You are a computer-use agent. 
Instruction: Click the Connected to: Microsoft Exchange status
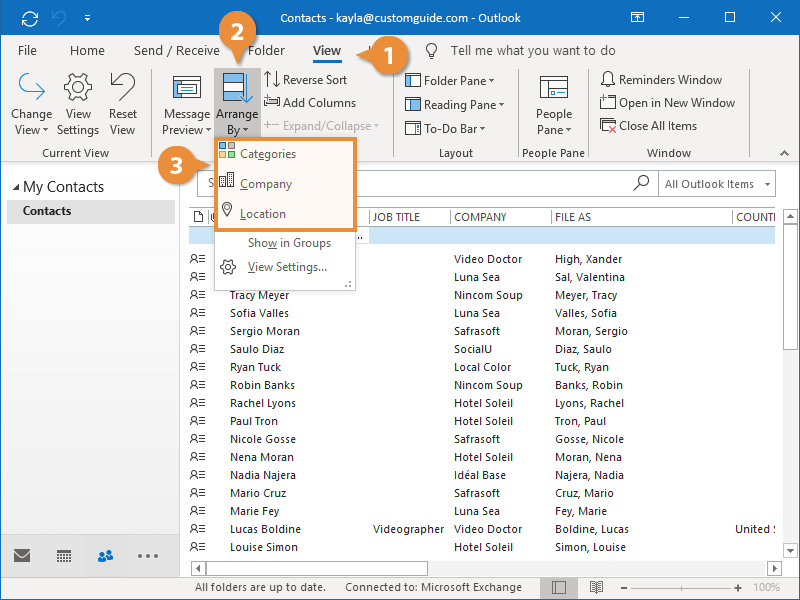433,588
